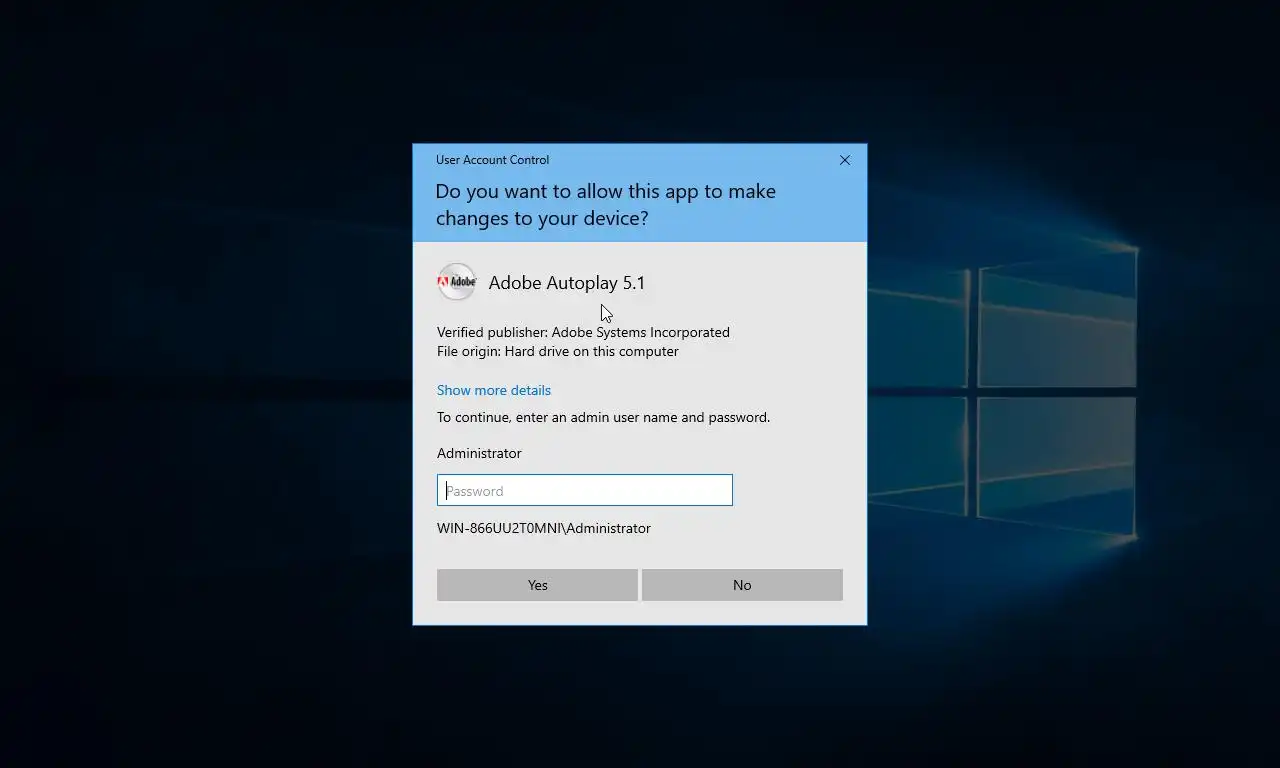This screenshot has width=1280, height=768.
Task: Click the WIN-866UU2T0MNI\Administrator account path
Action: click(544, 528)
